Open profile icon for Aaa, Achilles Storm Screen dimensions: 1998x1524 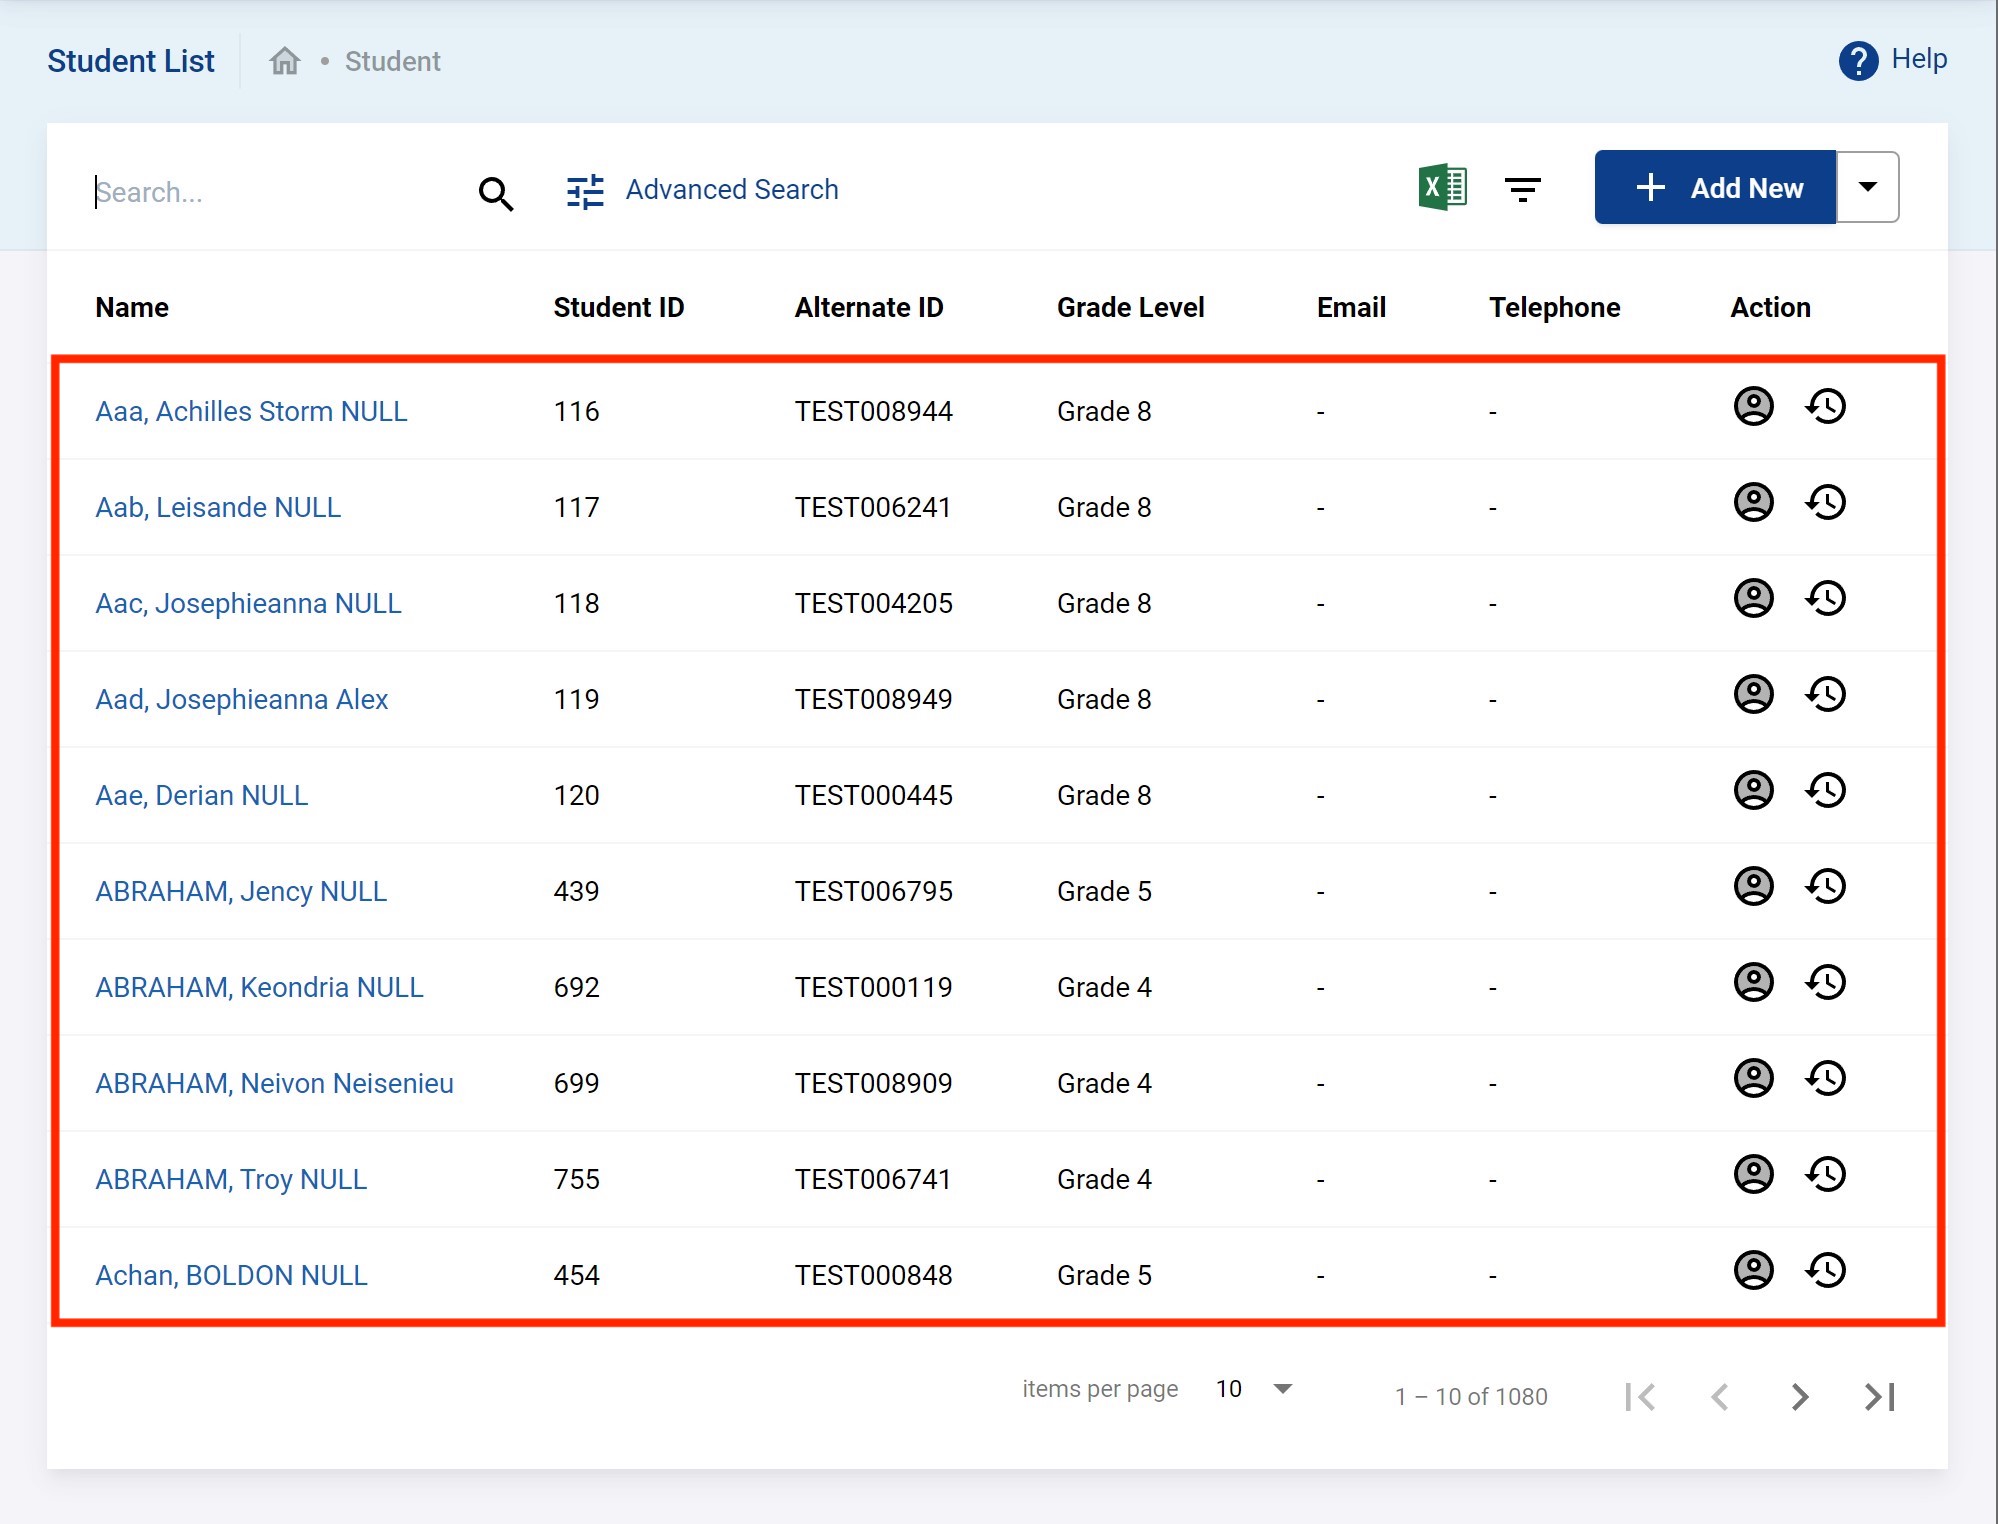1753,407
